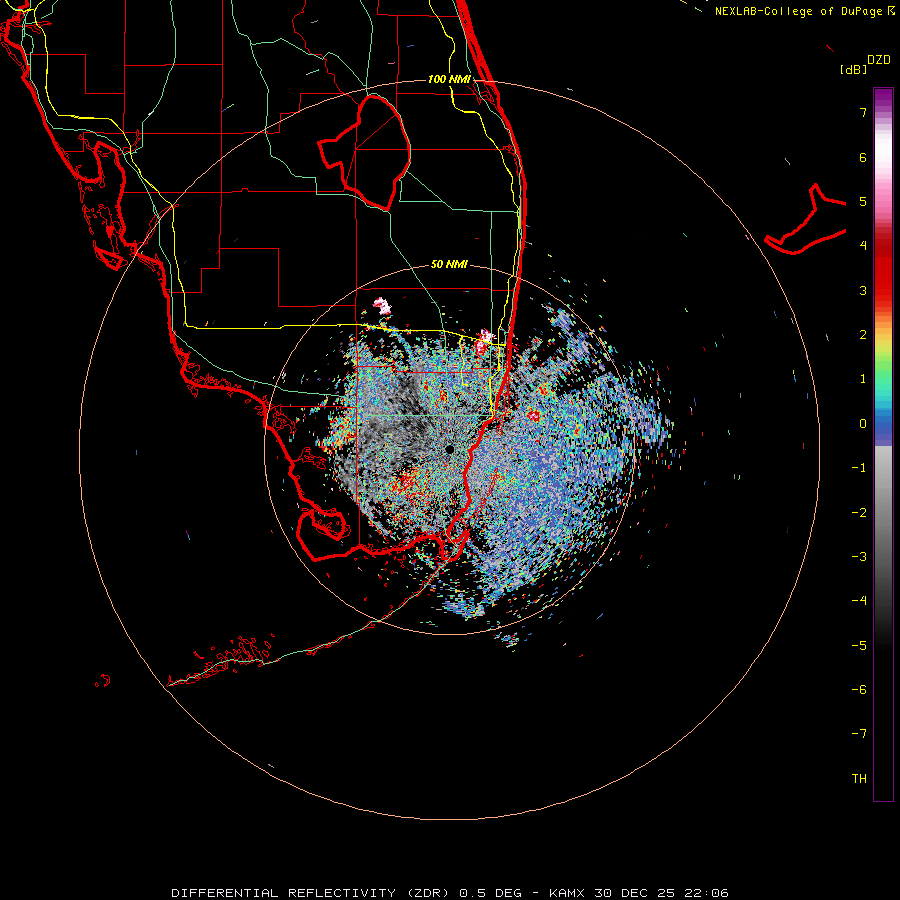
Task: Click the 3 value on color scale
Action: (x=863, y=290)
